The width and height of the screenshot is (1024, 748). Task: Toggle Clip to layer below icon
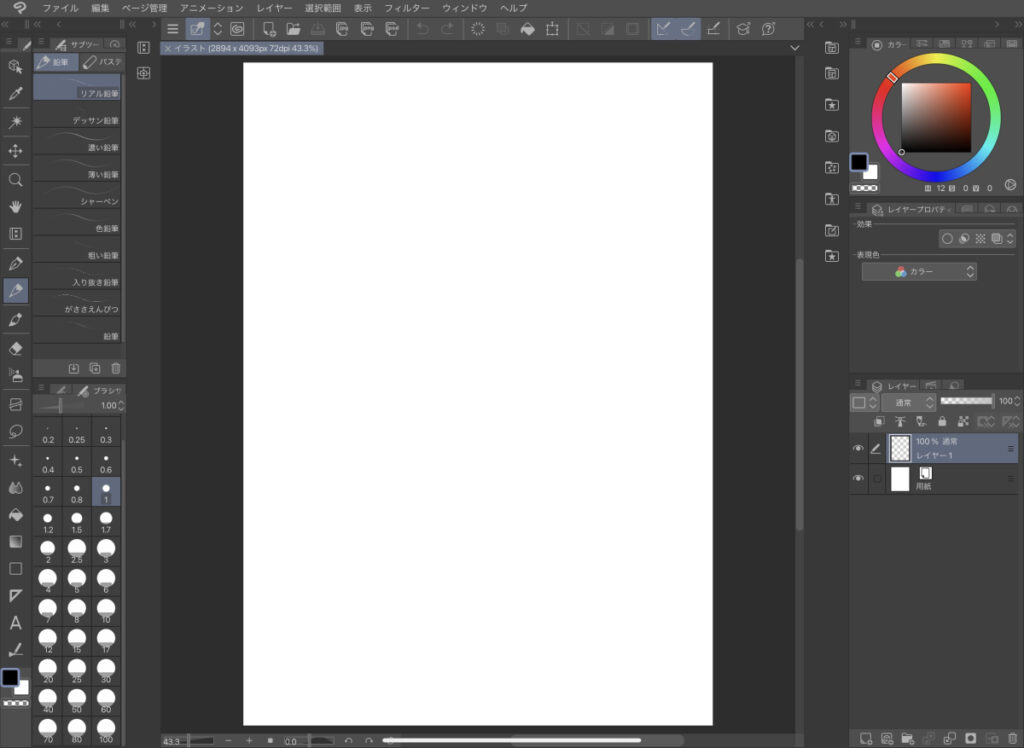click(x=879, y=422)
